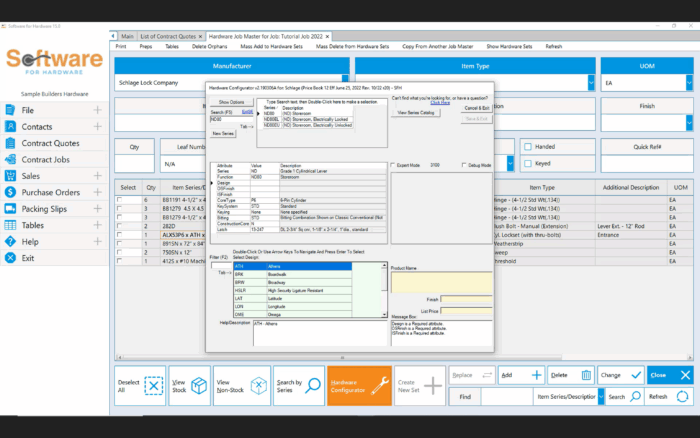Image resolution: width=700 pixels, height=438 pixels.
Task: Click the View Non-Stock button icon
Action: click(x=258, y=386)
